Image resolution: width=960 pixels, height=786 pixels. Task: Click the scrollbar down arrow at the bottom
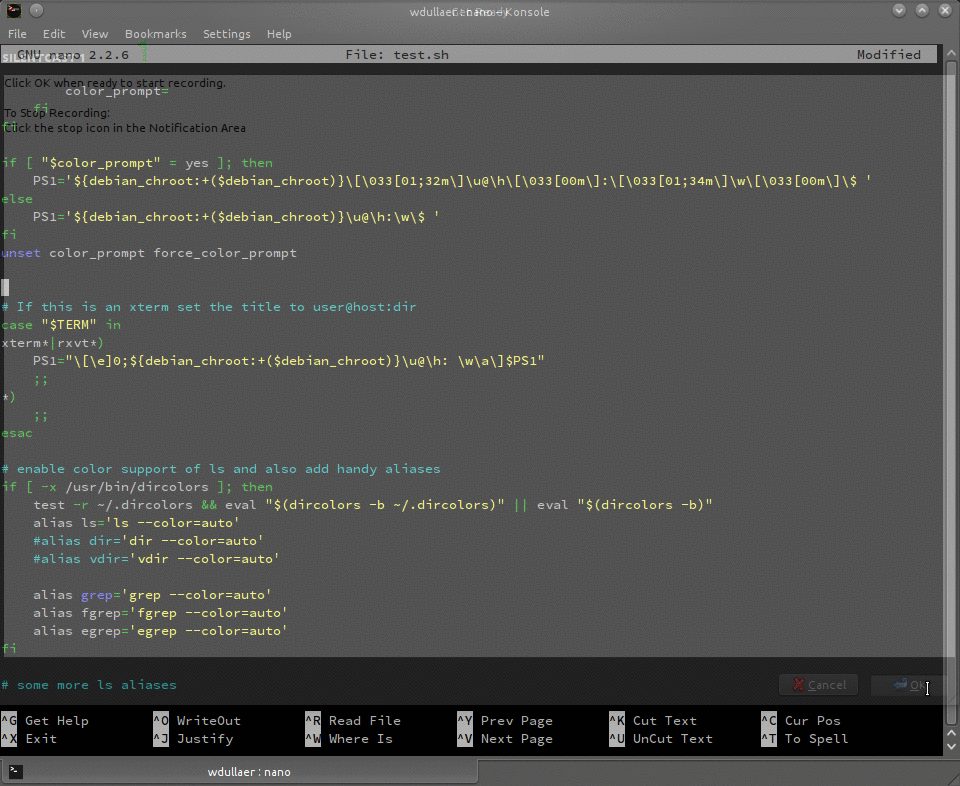click(x=951, y=747)
